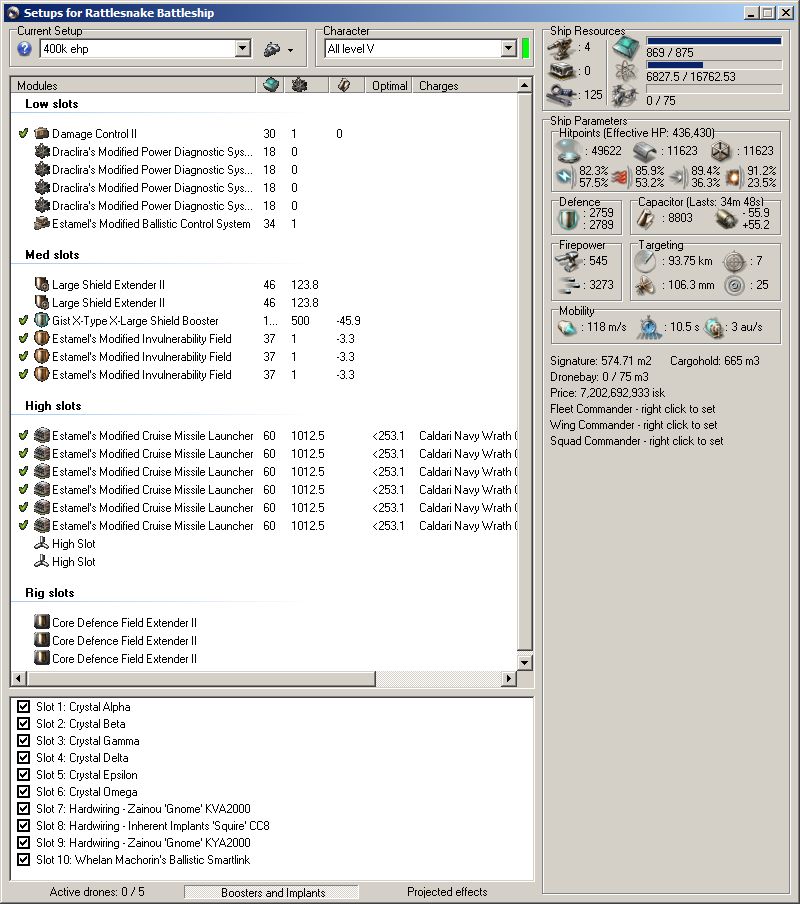Click the thermal resistance icon at 85.9%

[x=620, y=177]
